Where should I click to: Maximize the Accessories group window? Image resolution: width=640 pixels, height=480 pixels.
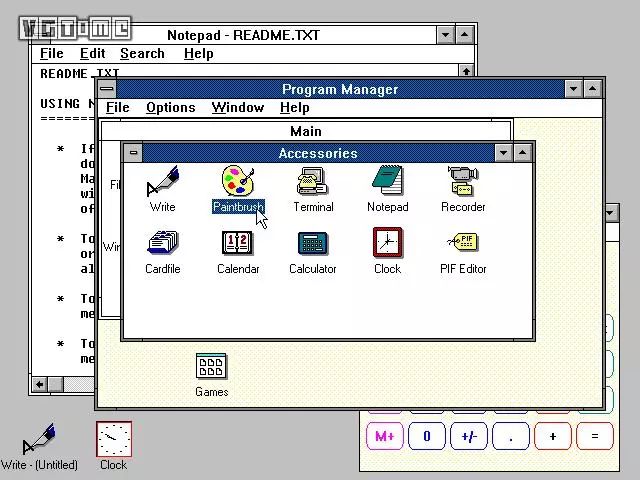[522, 153]
